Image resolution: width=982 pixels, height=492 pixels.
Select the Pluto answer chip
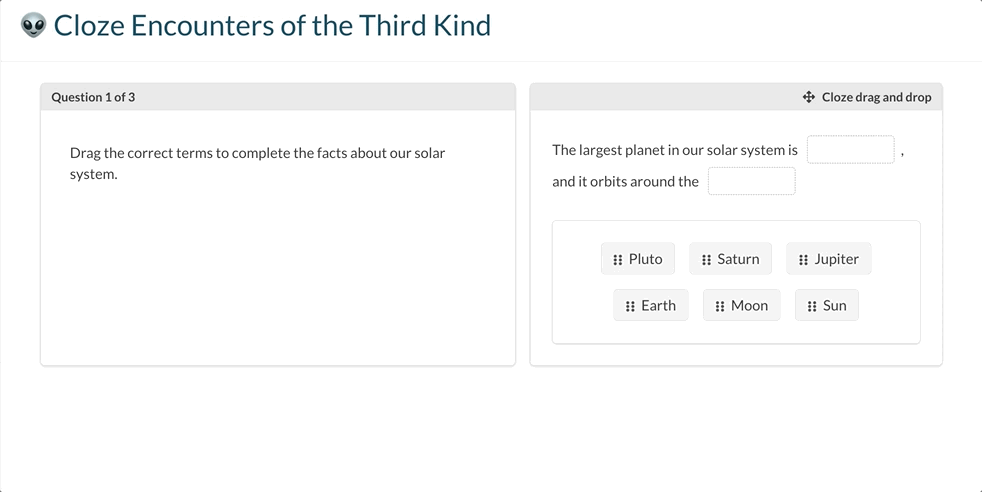pyautogui.click(x=638, y=259)
